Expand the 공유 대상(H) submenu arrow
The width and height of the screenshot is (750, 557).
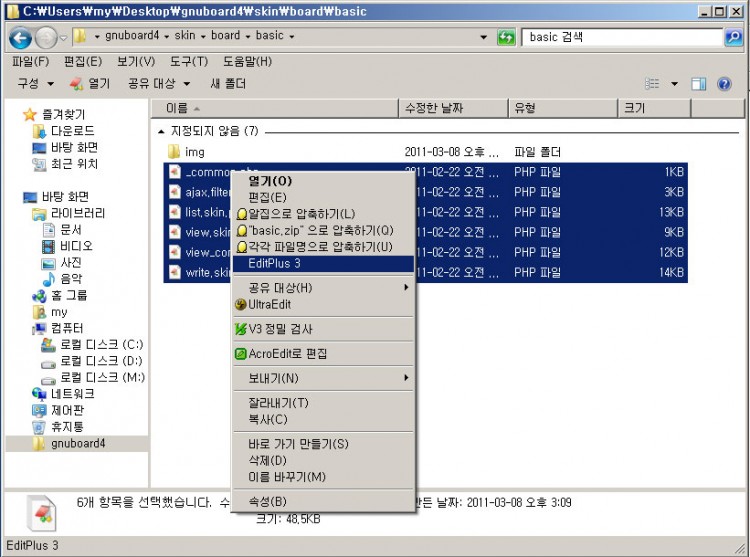(x=406, y=287)
